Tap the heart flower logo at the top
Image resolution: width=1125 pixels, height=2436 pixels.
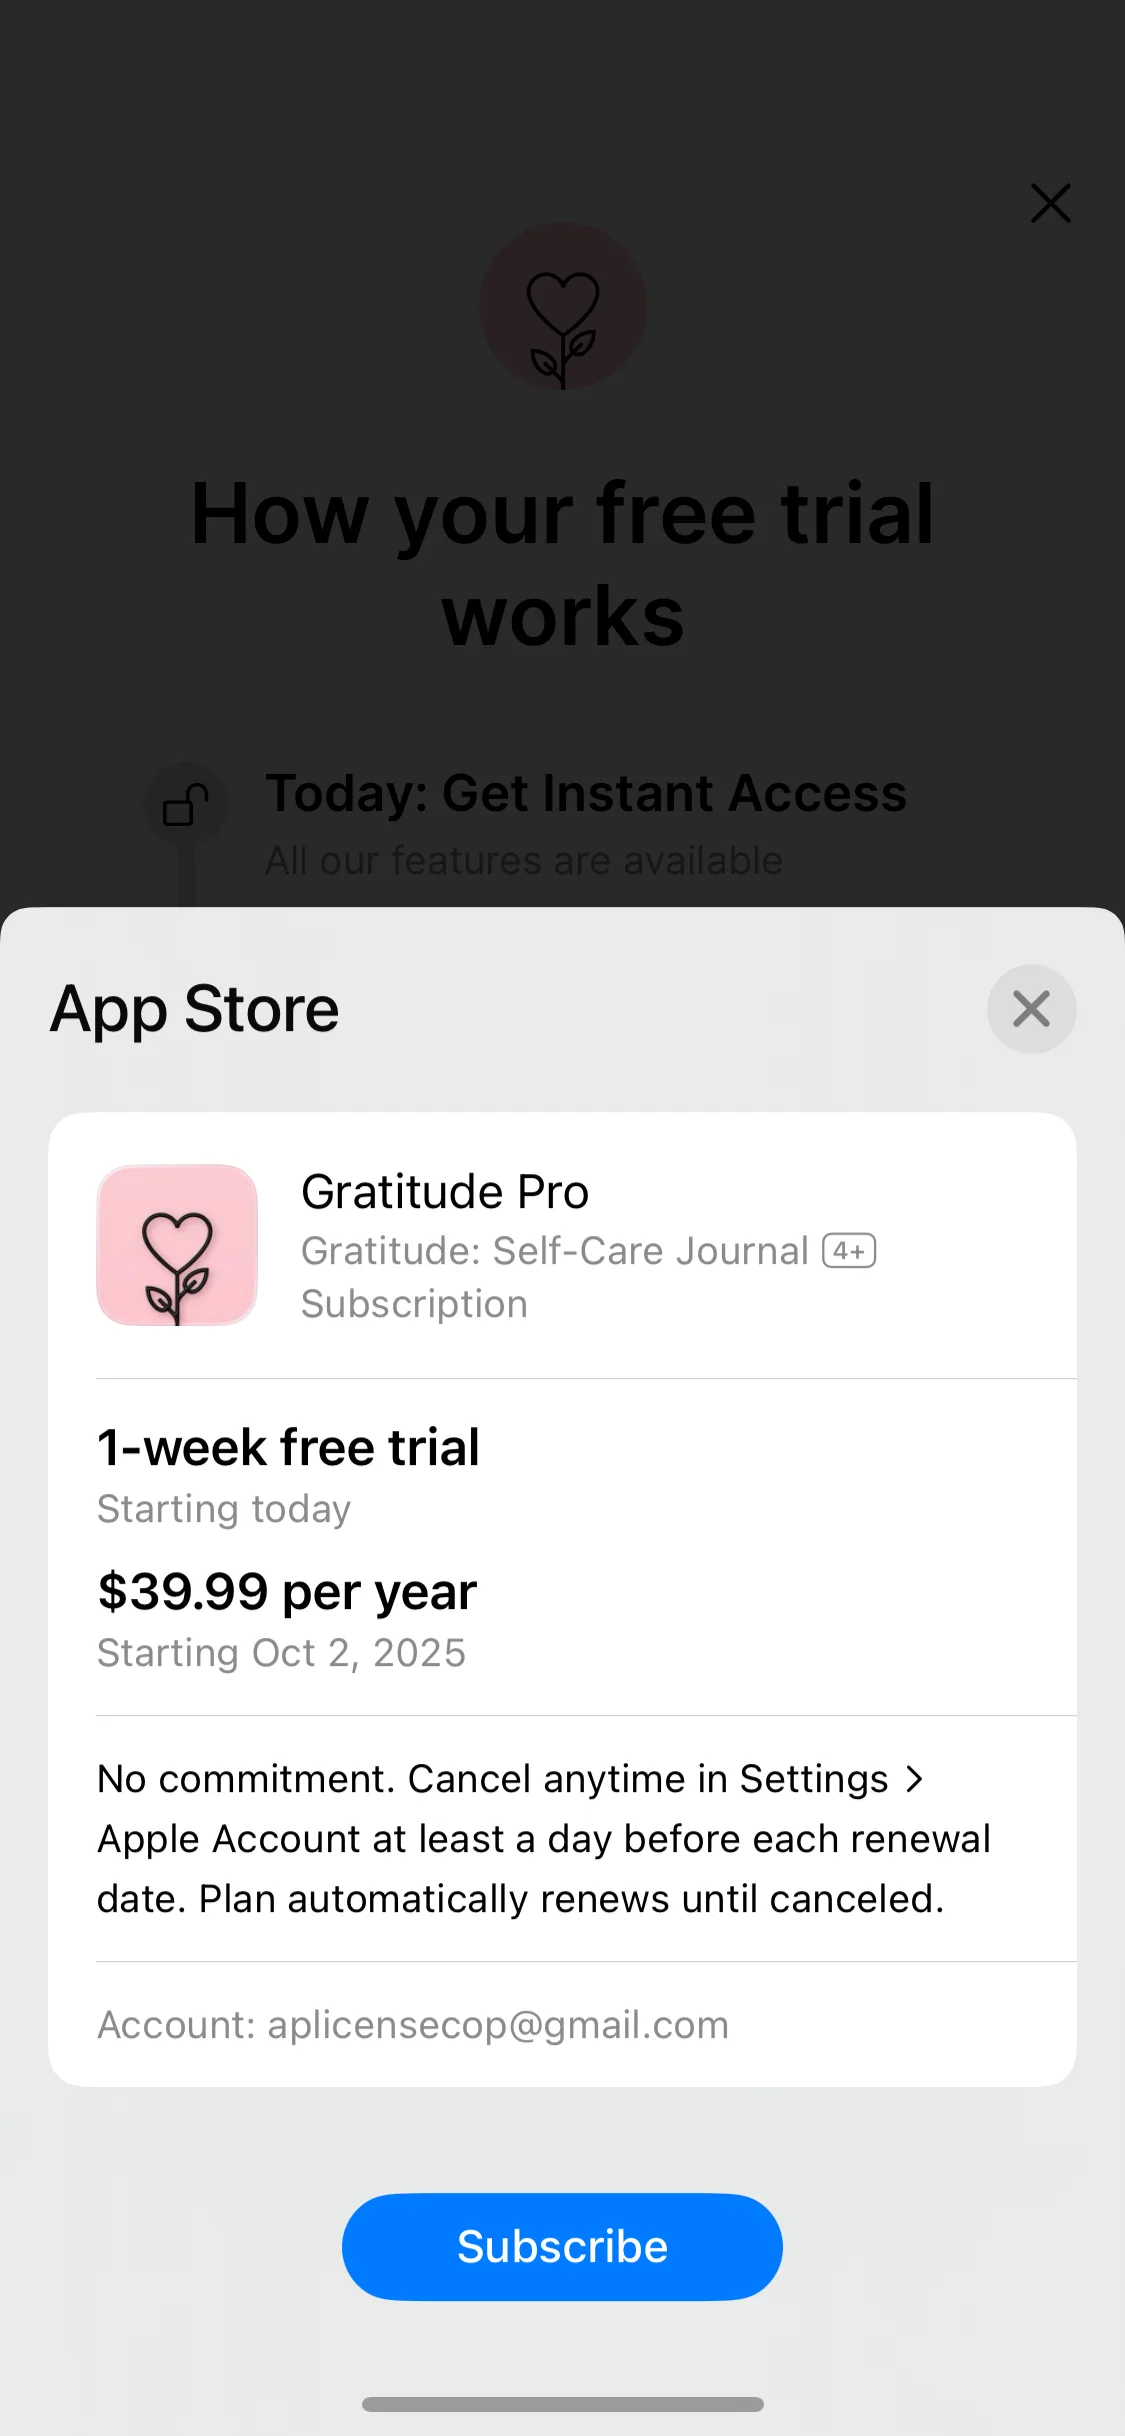(563, 307)
